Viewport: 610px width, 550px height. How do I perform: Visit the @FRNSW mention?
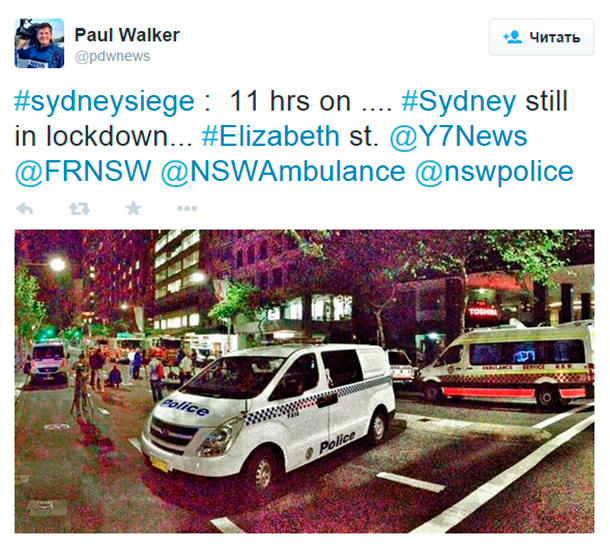click(82, 171)
